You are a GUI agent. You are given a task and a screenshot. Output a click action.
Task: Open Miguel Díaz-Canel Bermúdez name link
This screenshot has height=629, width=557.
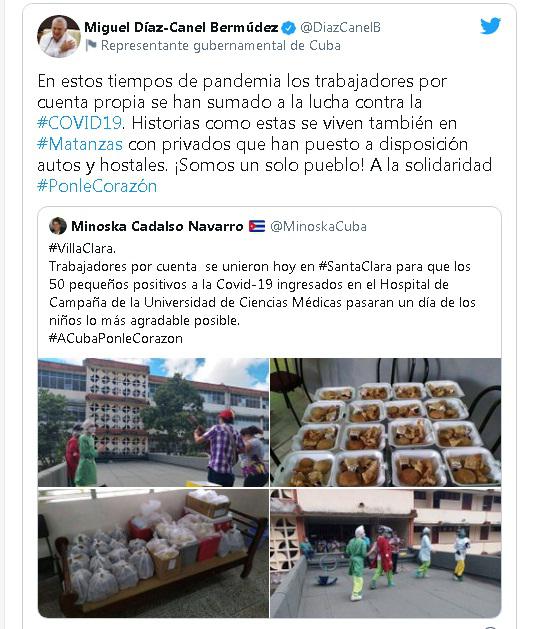point(181,27)
